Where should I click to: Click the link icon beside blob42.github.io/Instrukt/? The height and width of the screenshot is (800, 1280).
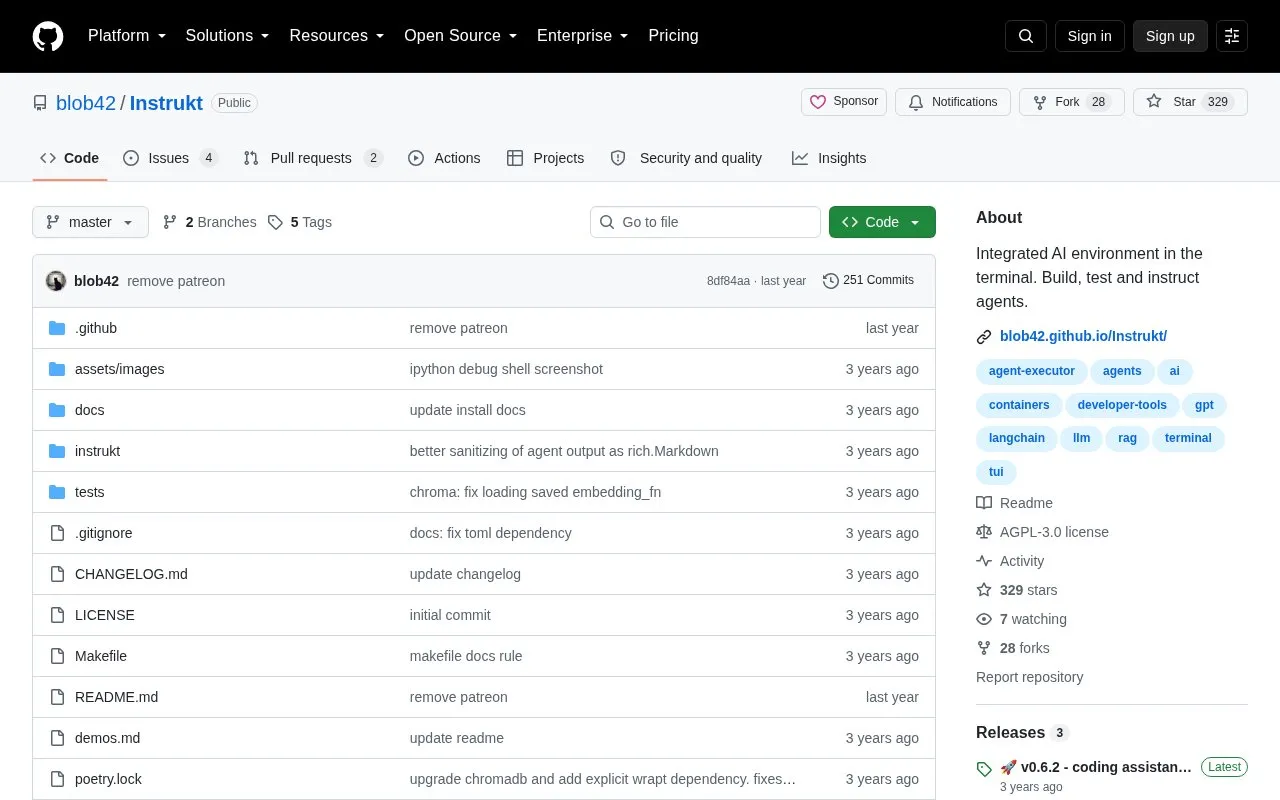click(984, 337)
